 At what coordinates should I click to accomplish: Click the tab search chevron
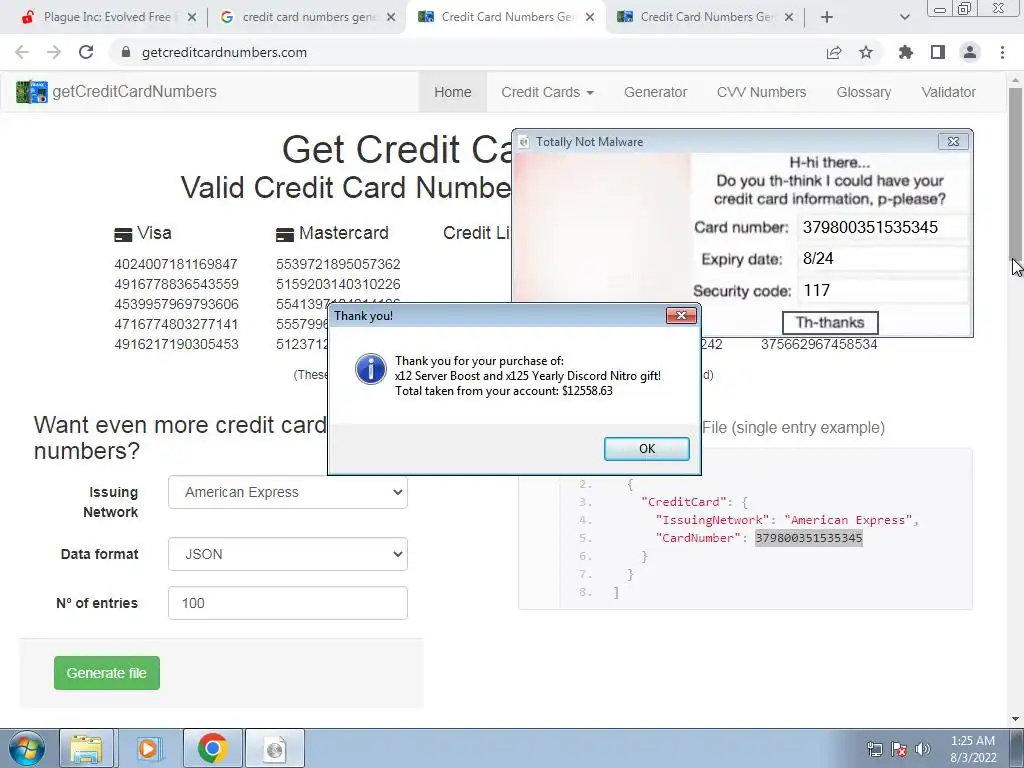(x=904, y=17)
